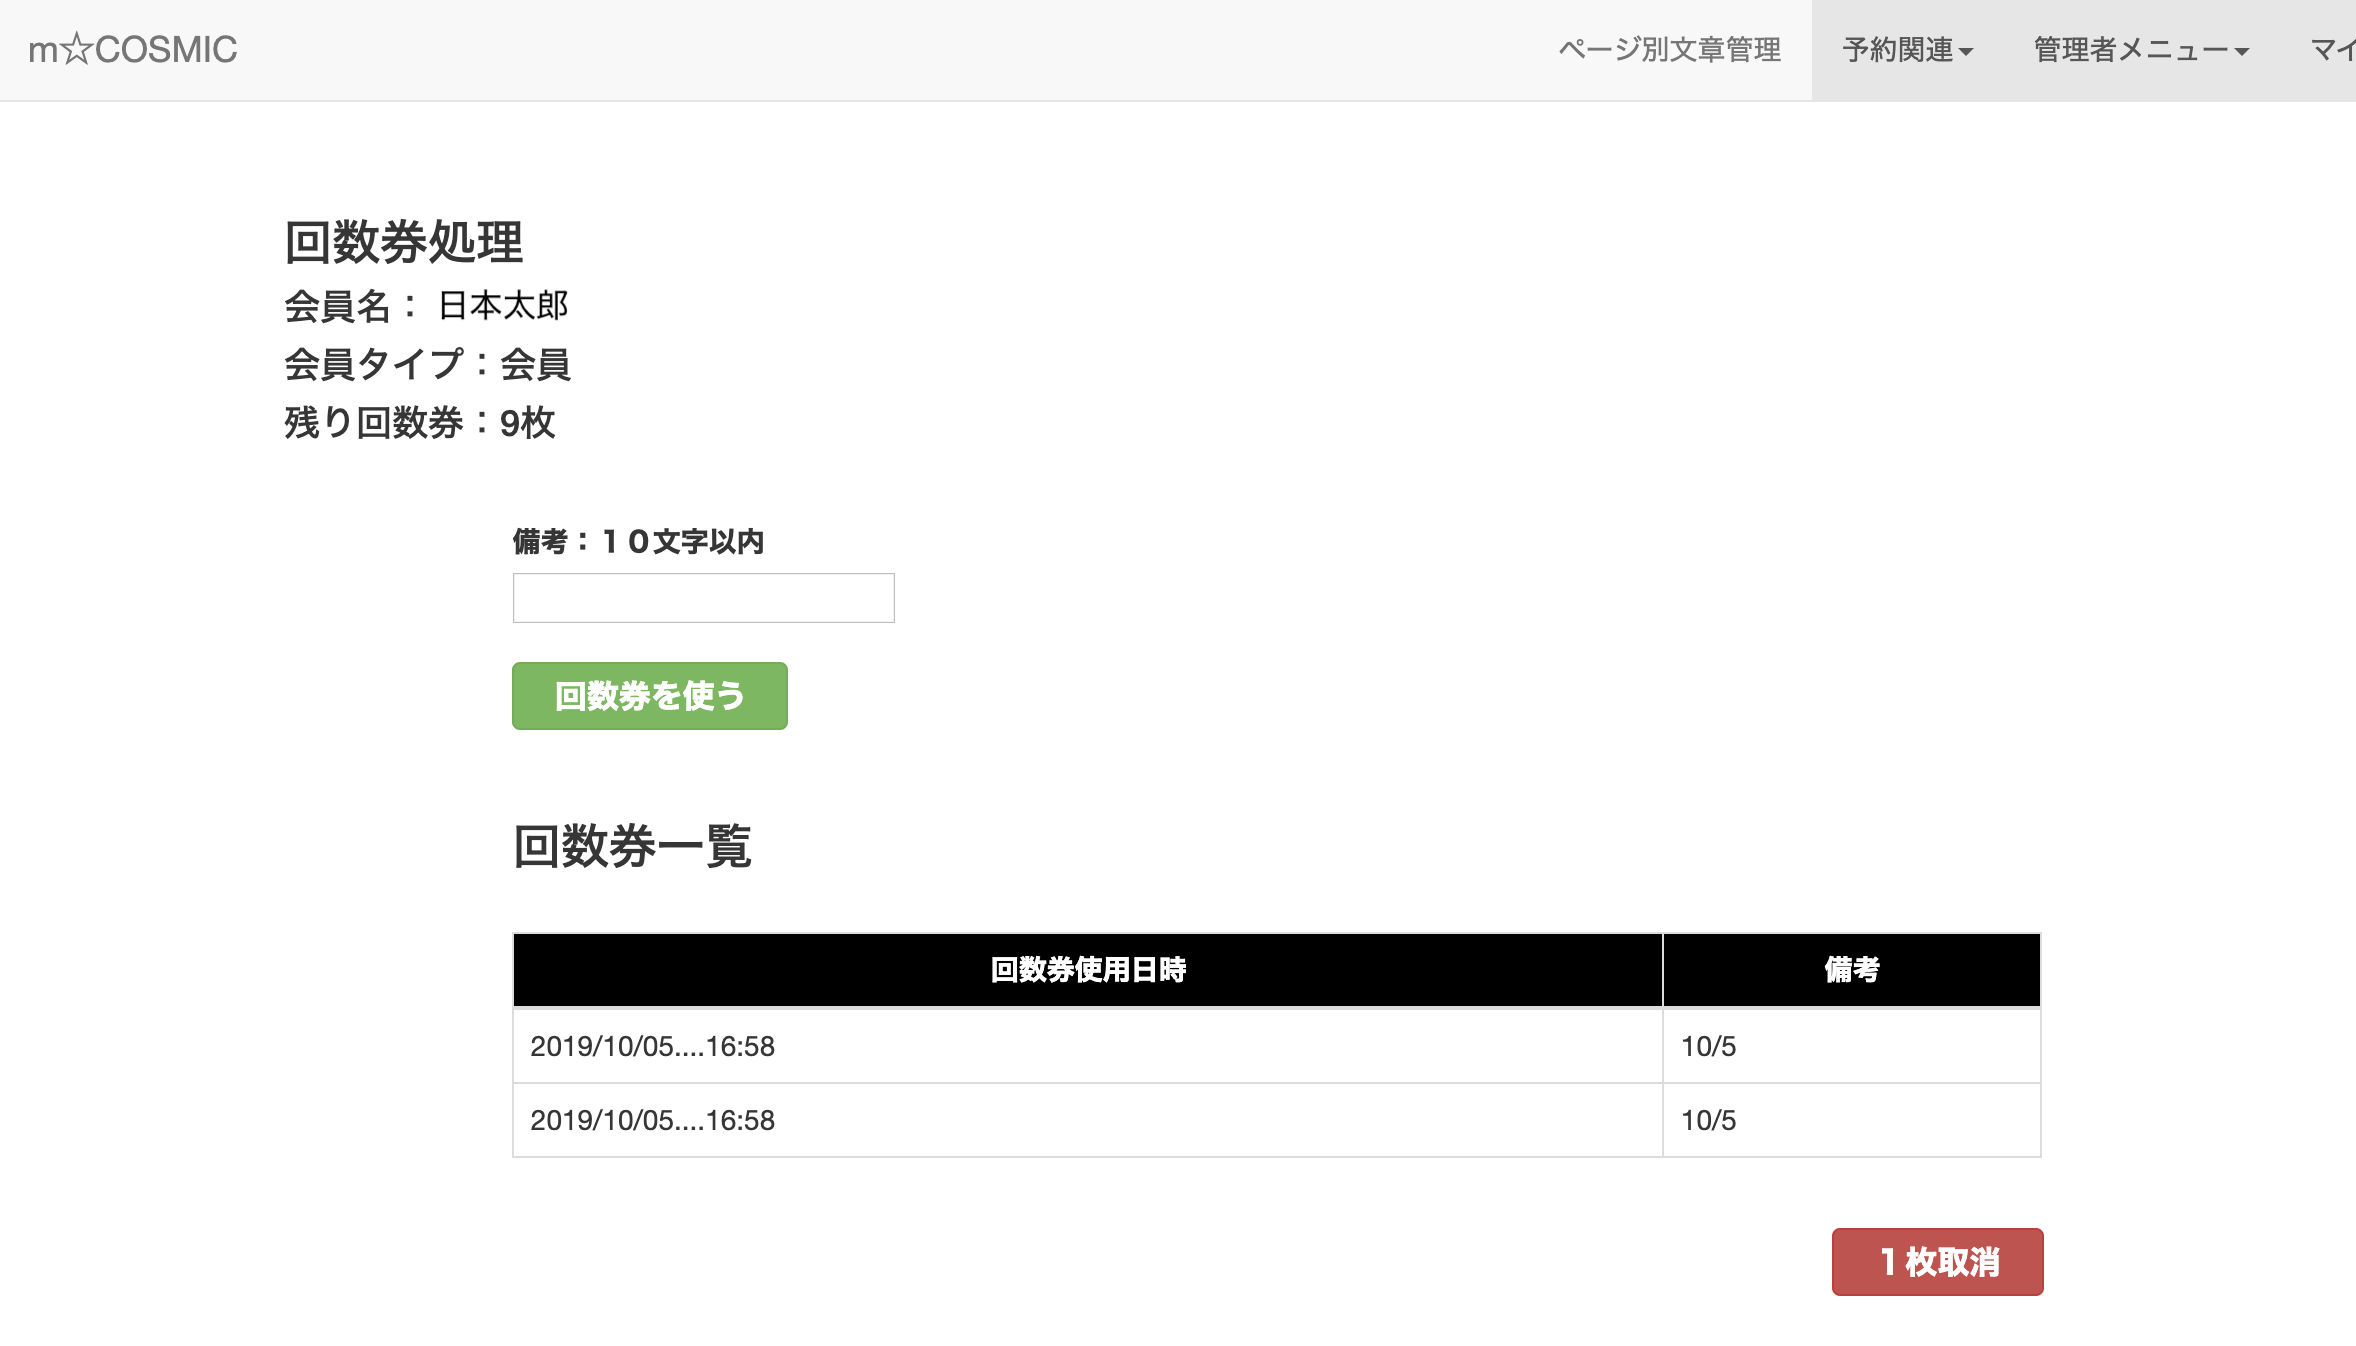This screenshot has width=2356, height=1346.
Task: Click the 回数券一覧 section heading
Action: tap(631, 846)
